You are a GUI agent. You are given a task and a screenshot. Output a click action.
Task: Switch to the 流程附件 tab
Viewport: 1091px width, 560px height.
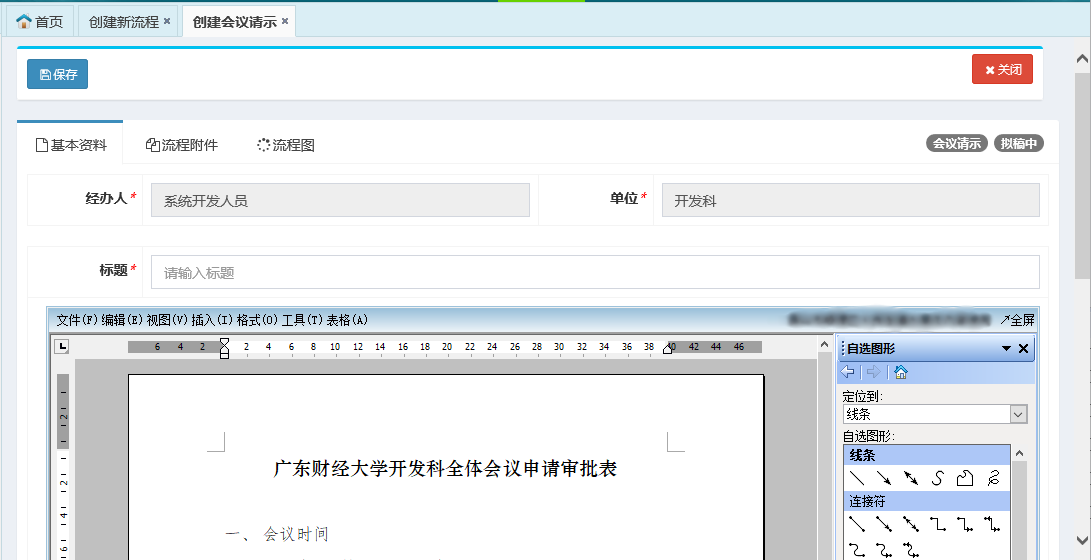182,145
